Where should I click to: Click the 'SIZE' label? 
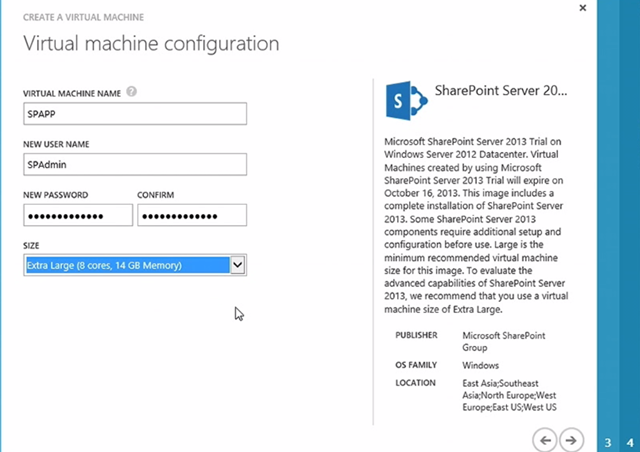pyautogui.click(x=31, y=245)
